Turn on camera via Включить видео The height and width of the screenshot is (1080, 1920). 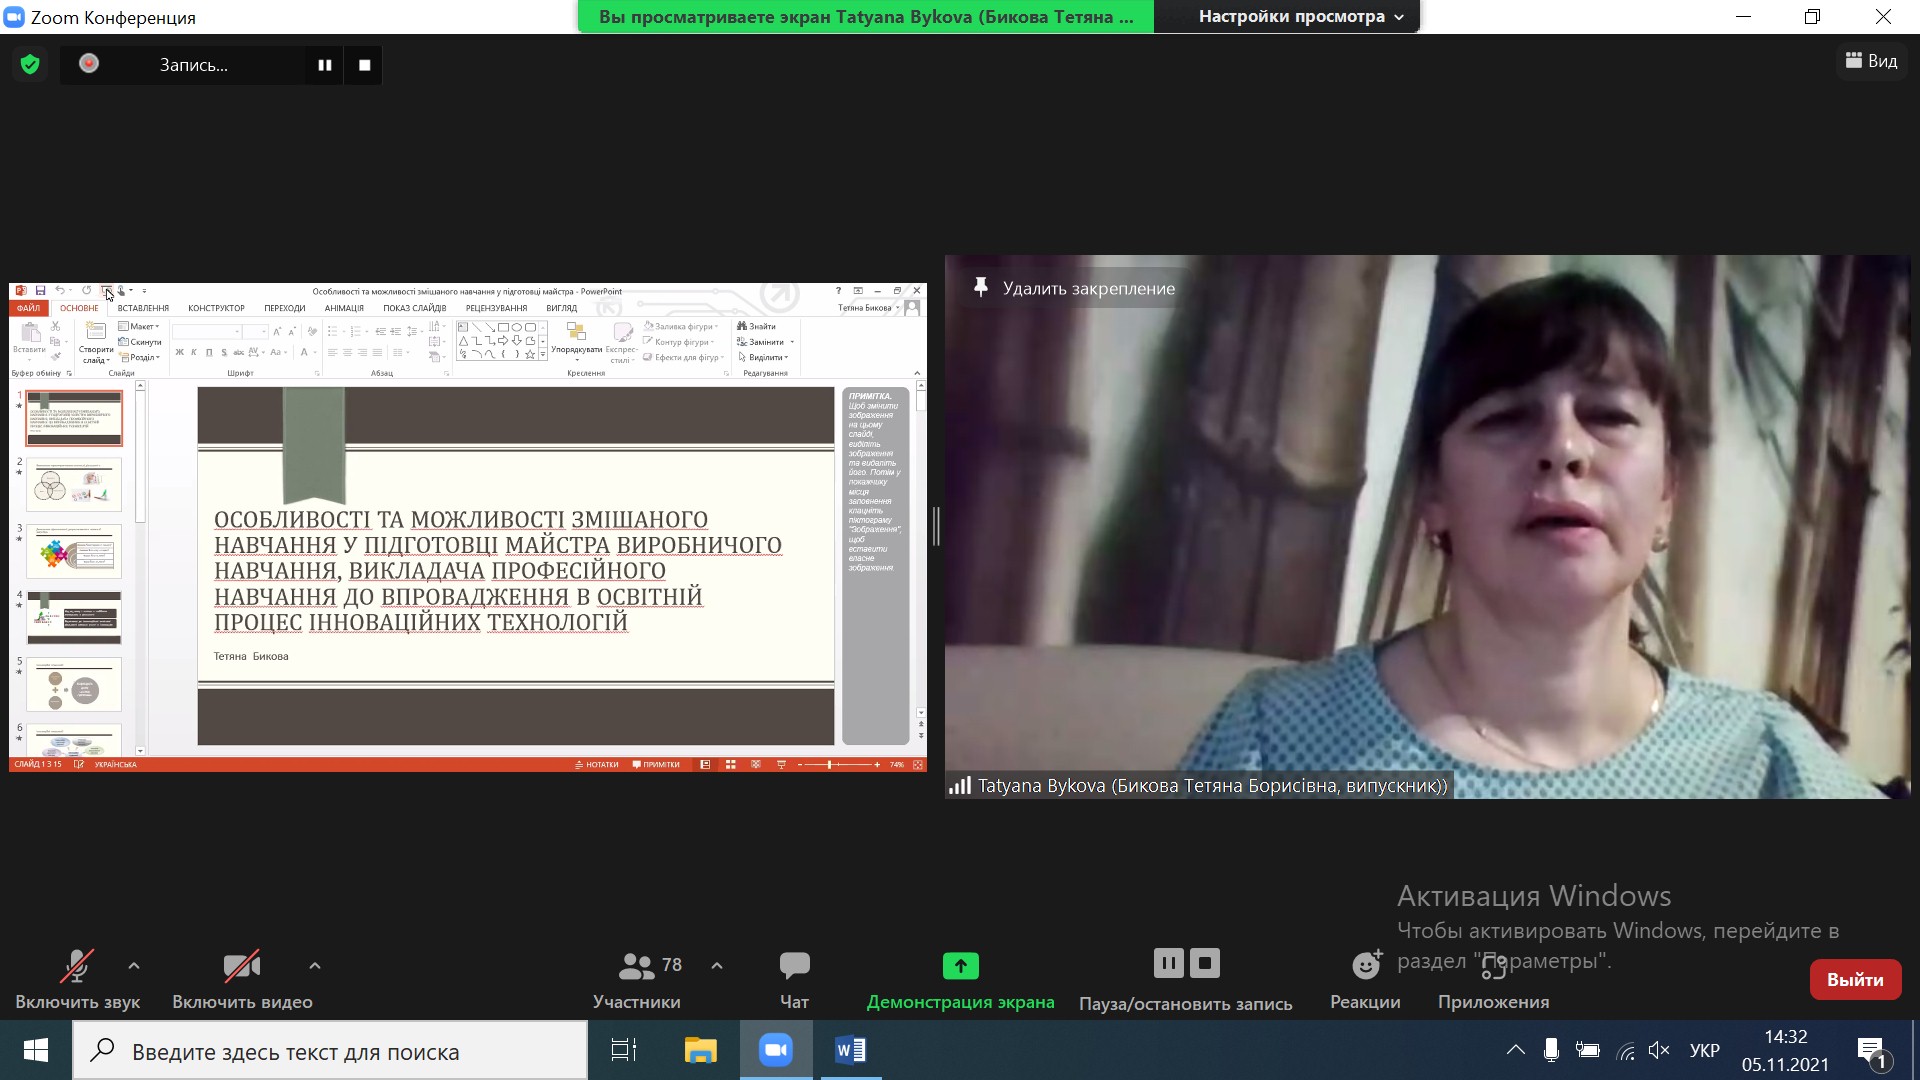(x=242, y=979)
